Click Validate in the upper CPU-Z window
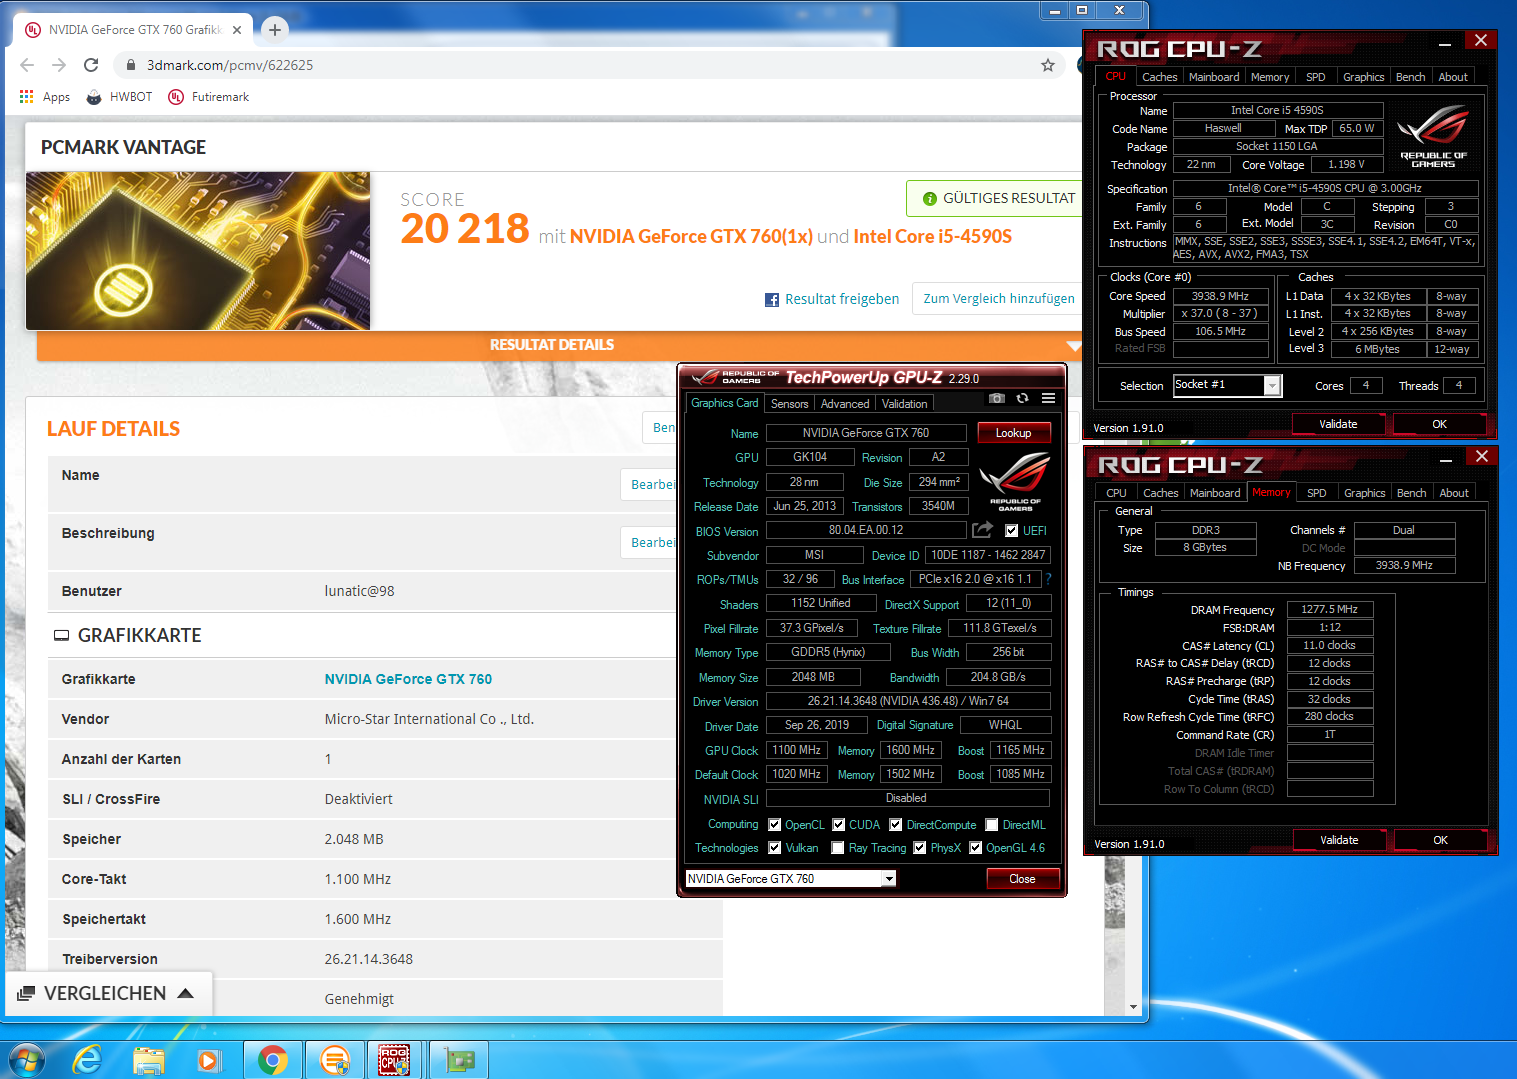Viewport: 1517px width, 1079px height. [1338, 424]
